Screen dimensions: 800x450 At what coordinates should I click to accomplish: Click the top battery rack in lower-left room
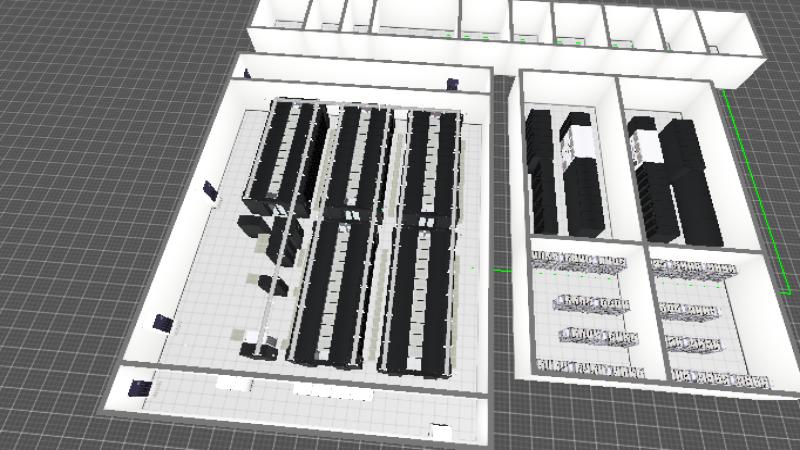(x=580, y=263)
